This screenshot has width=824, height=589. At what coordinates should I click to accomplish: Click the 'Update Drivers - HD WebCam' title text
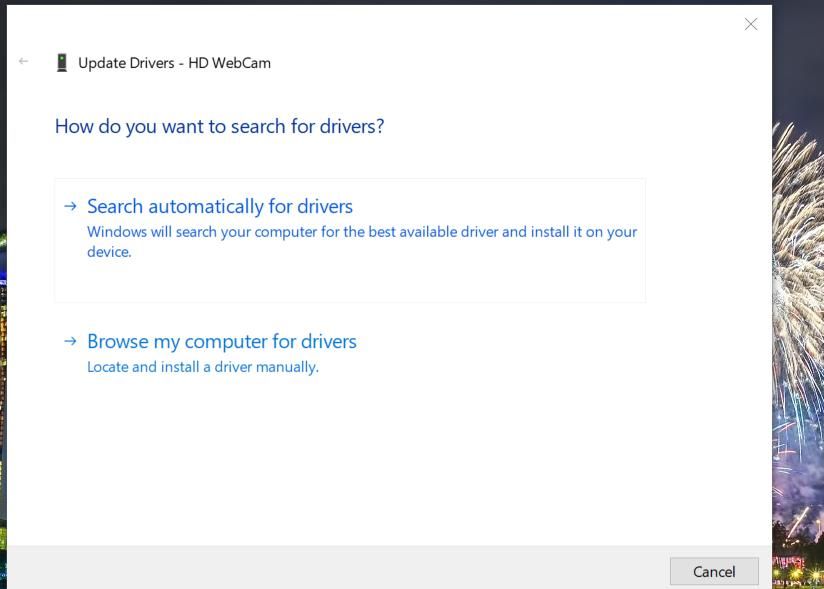[174, 63]
